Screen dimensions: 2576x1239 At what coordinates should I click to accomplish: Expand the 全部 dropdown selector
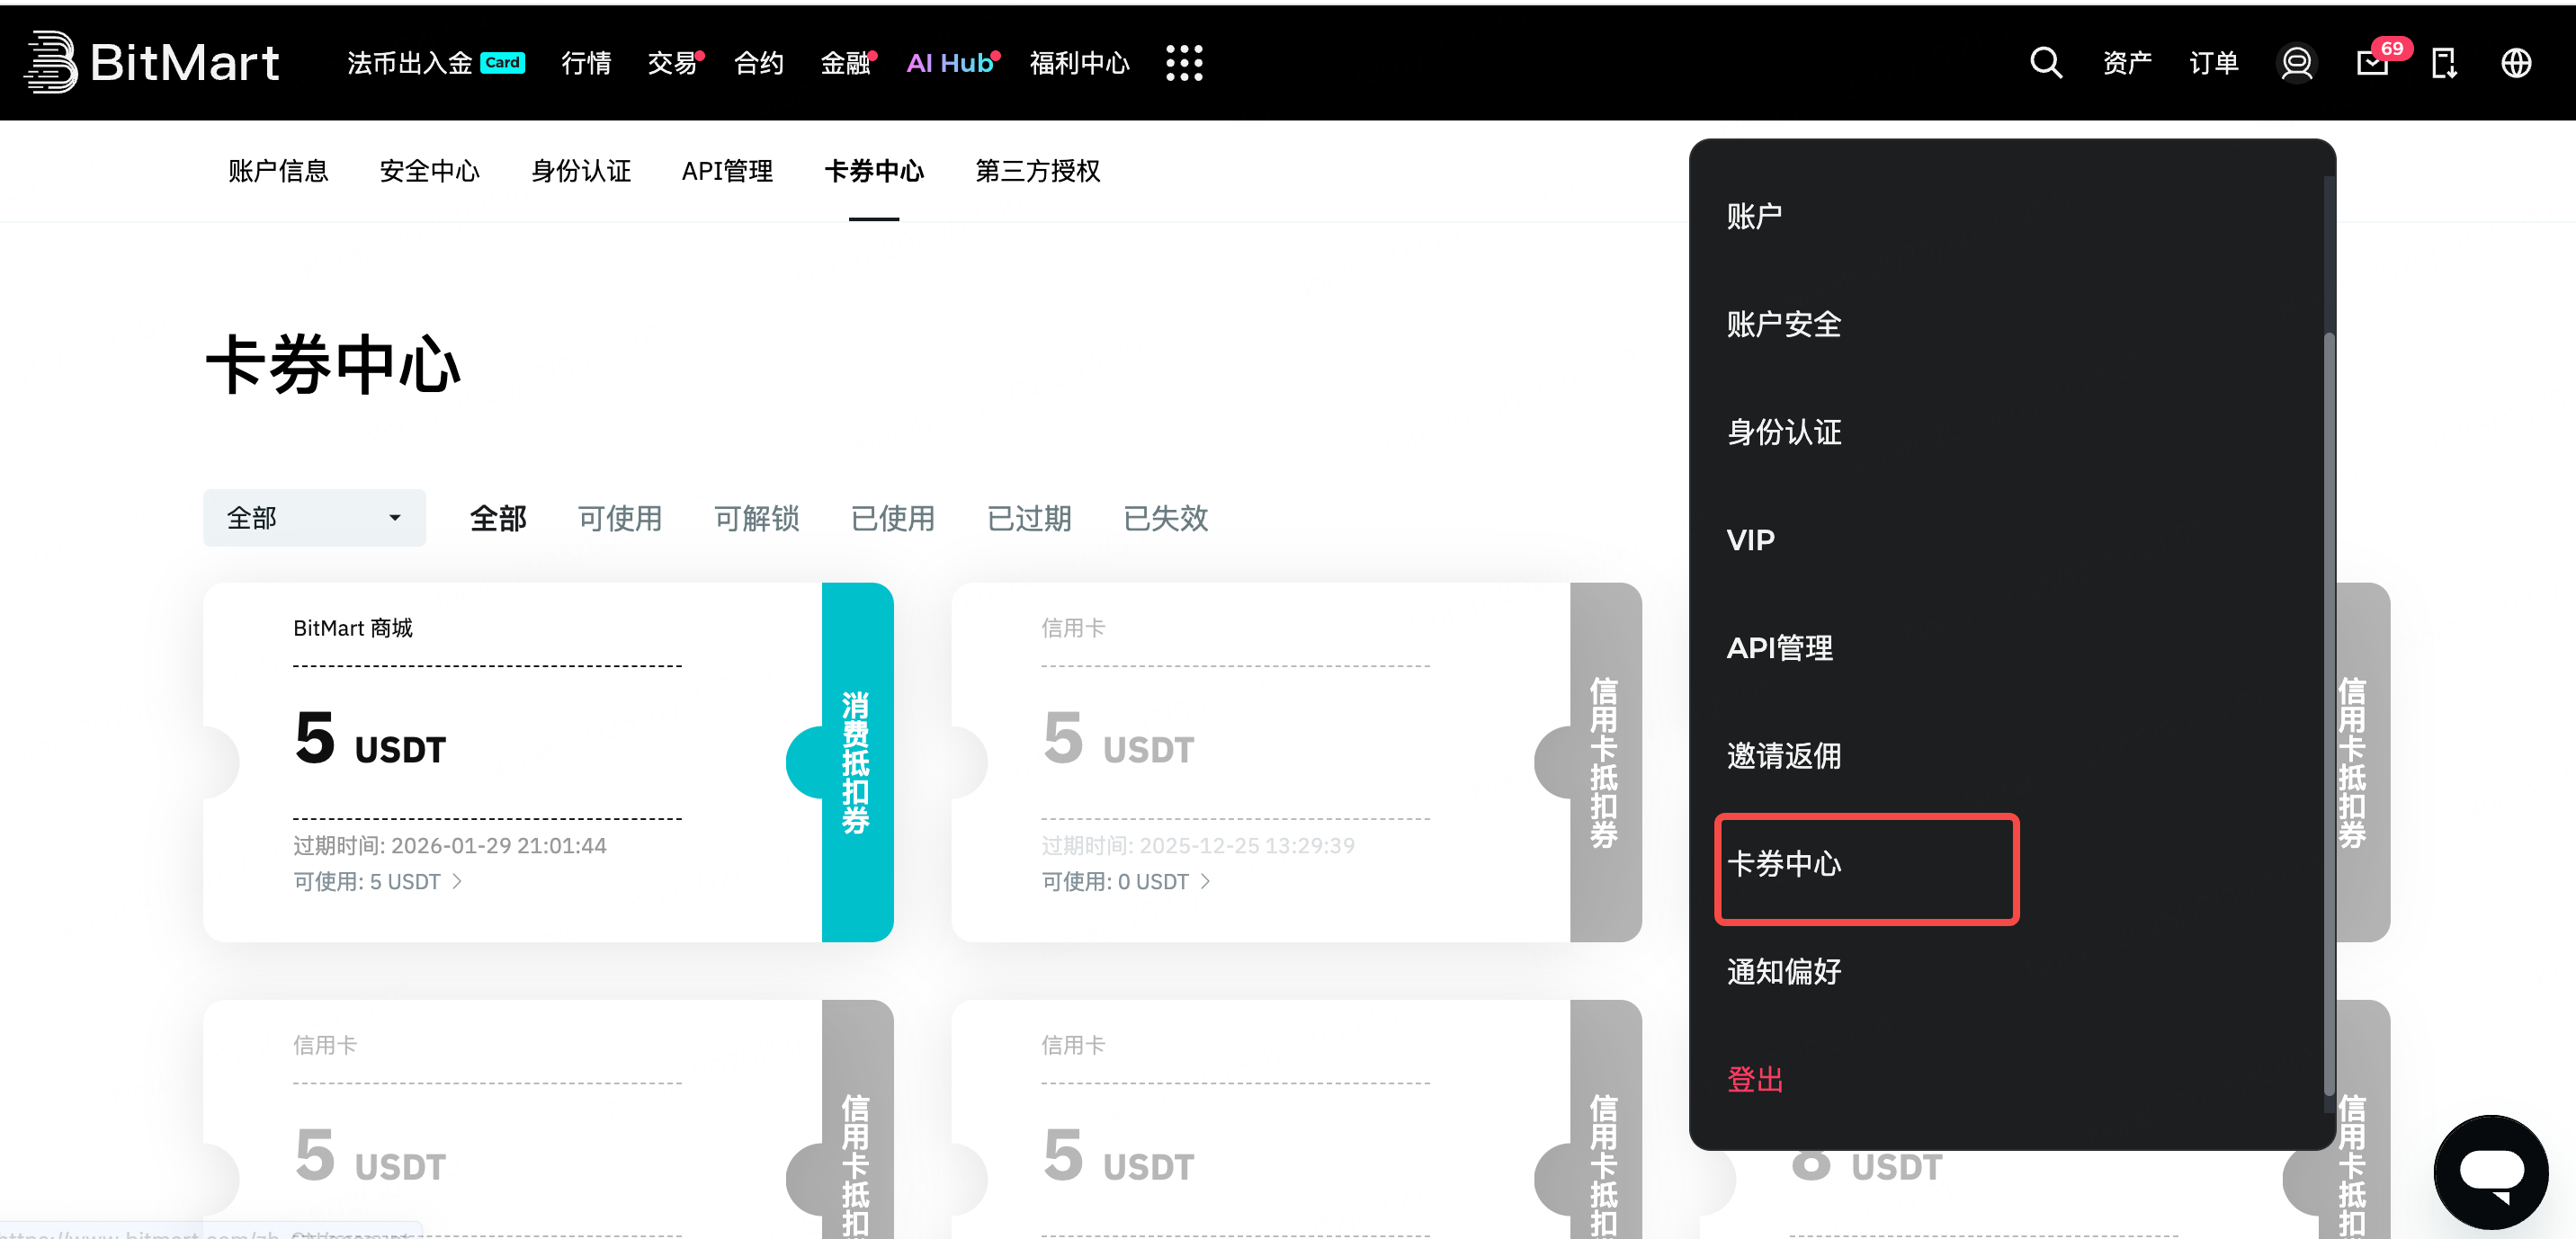(314, 518)
